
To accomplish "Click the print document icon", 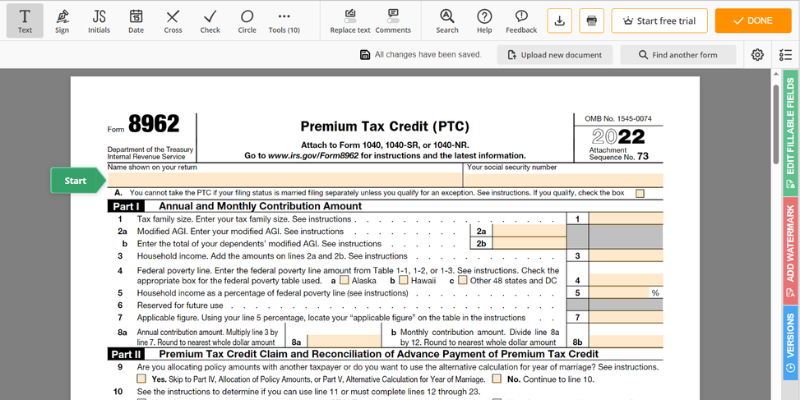I will tap(591, 20).
